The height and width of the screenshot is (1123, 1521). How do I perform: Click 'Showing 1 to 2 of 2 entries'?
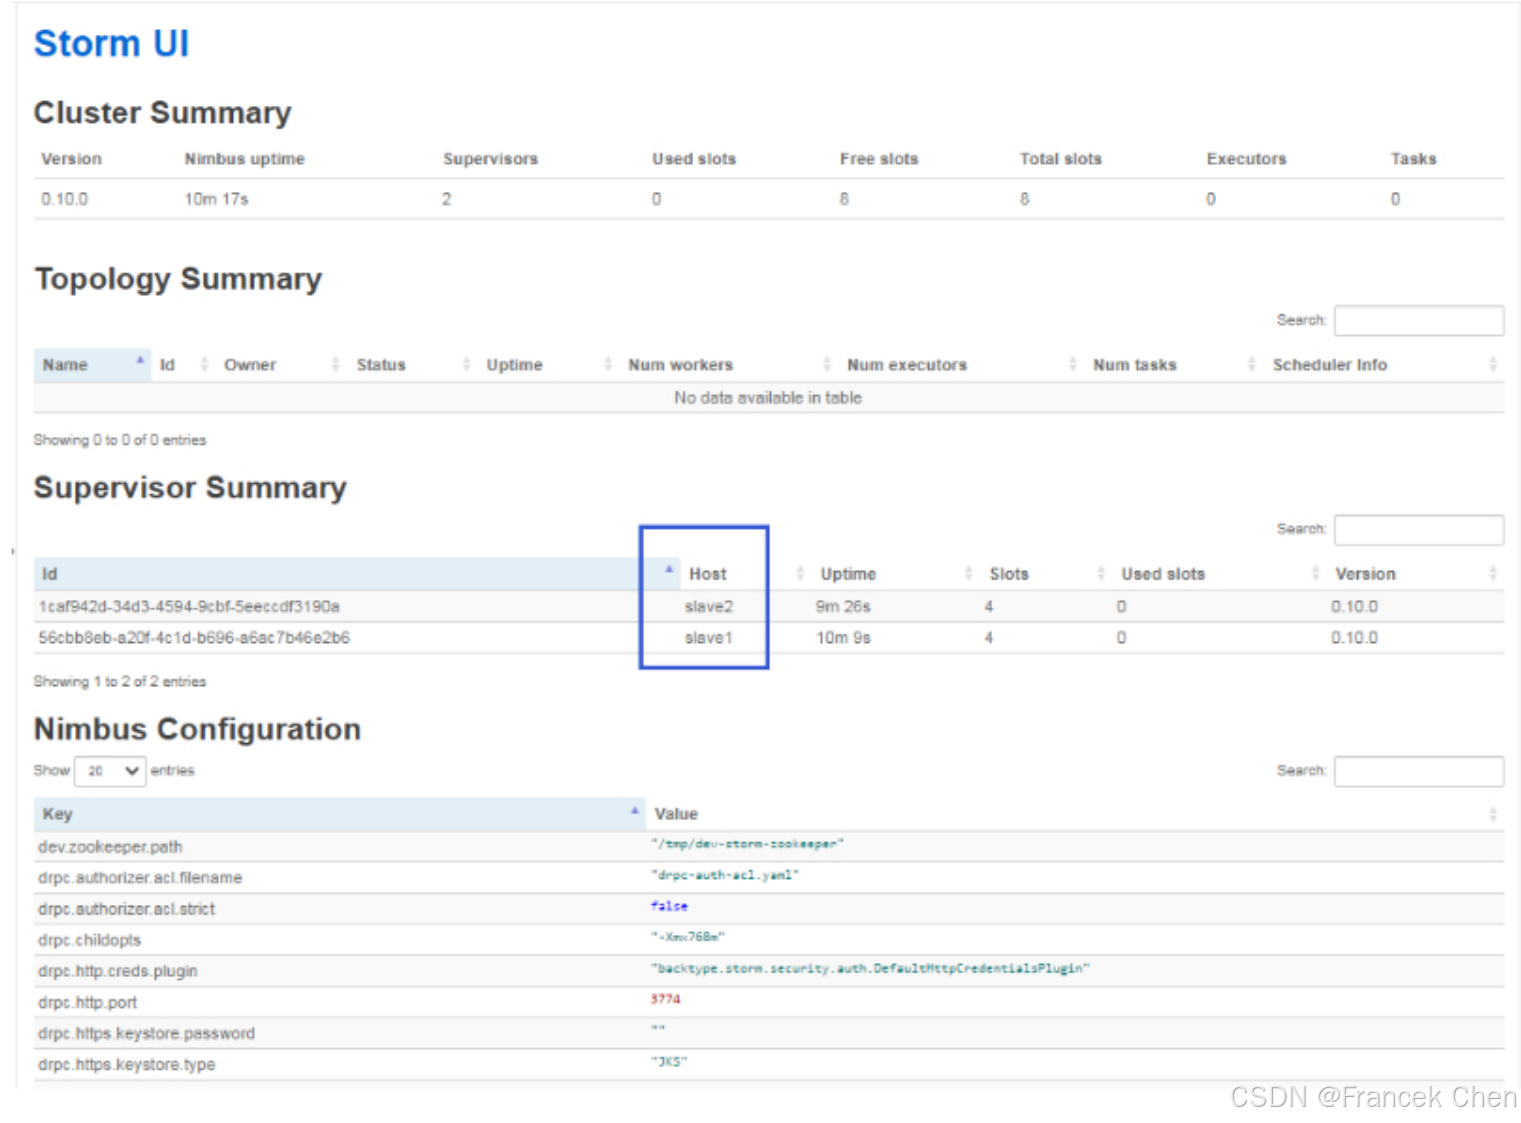pos(120,681)
